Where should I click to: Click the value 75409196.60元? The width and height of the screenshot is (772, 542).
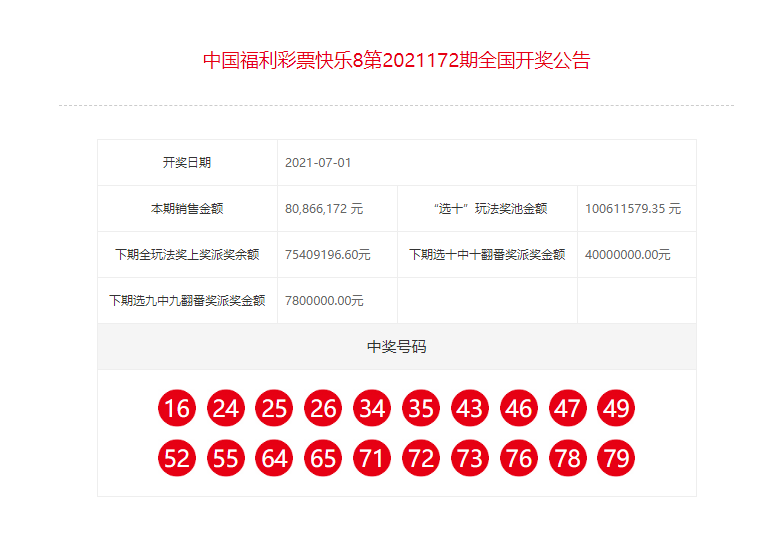327,255
